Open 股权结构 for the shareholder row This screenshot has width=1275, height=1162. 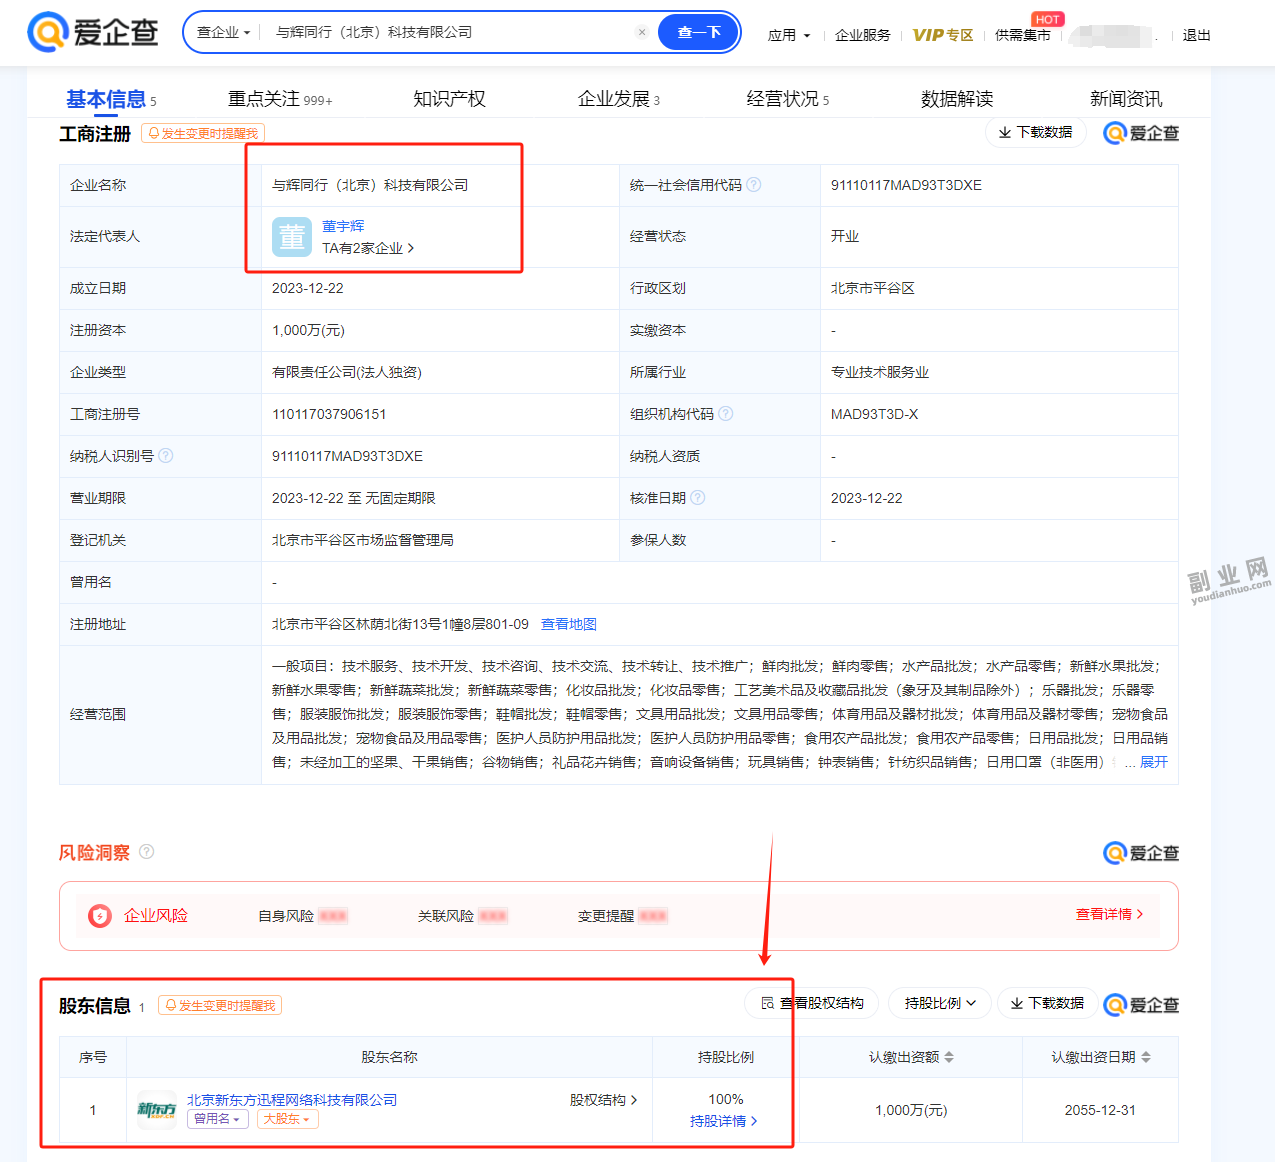[604, 1100]
